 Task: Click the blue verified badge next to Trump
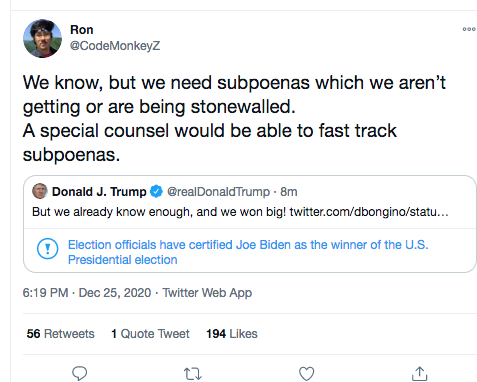[156, 191]
